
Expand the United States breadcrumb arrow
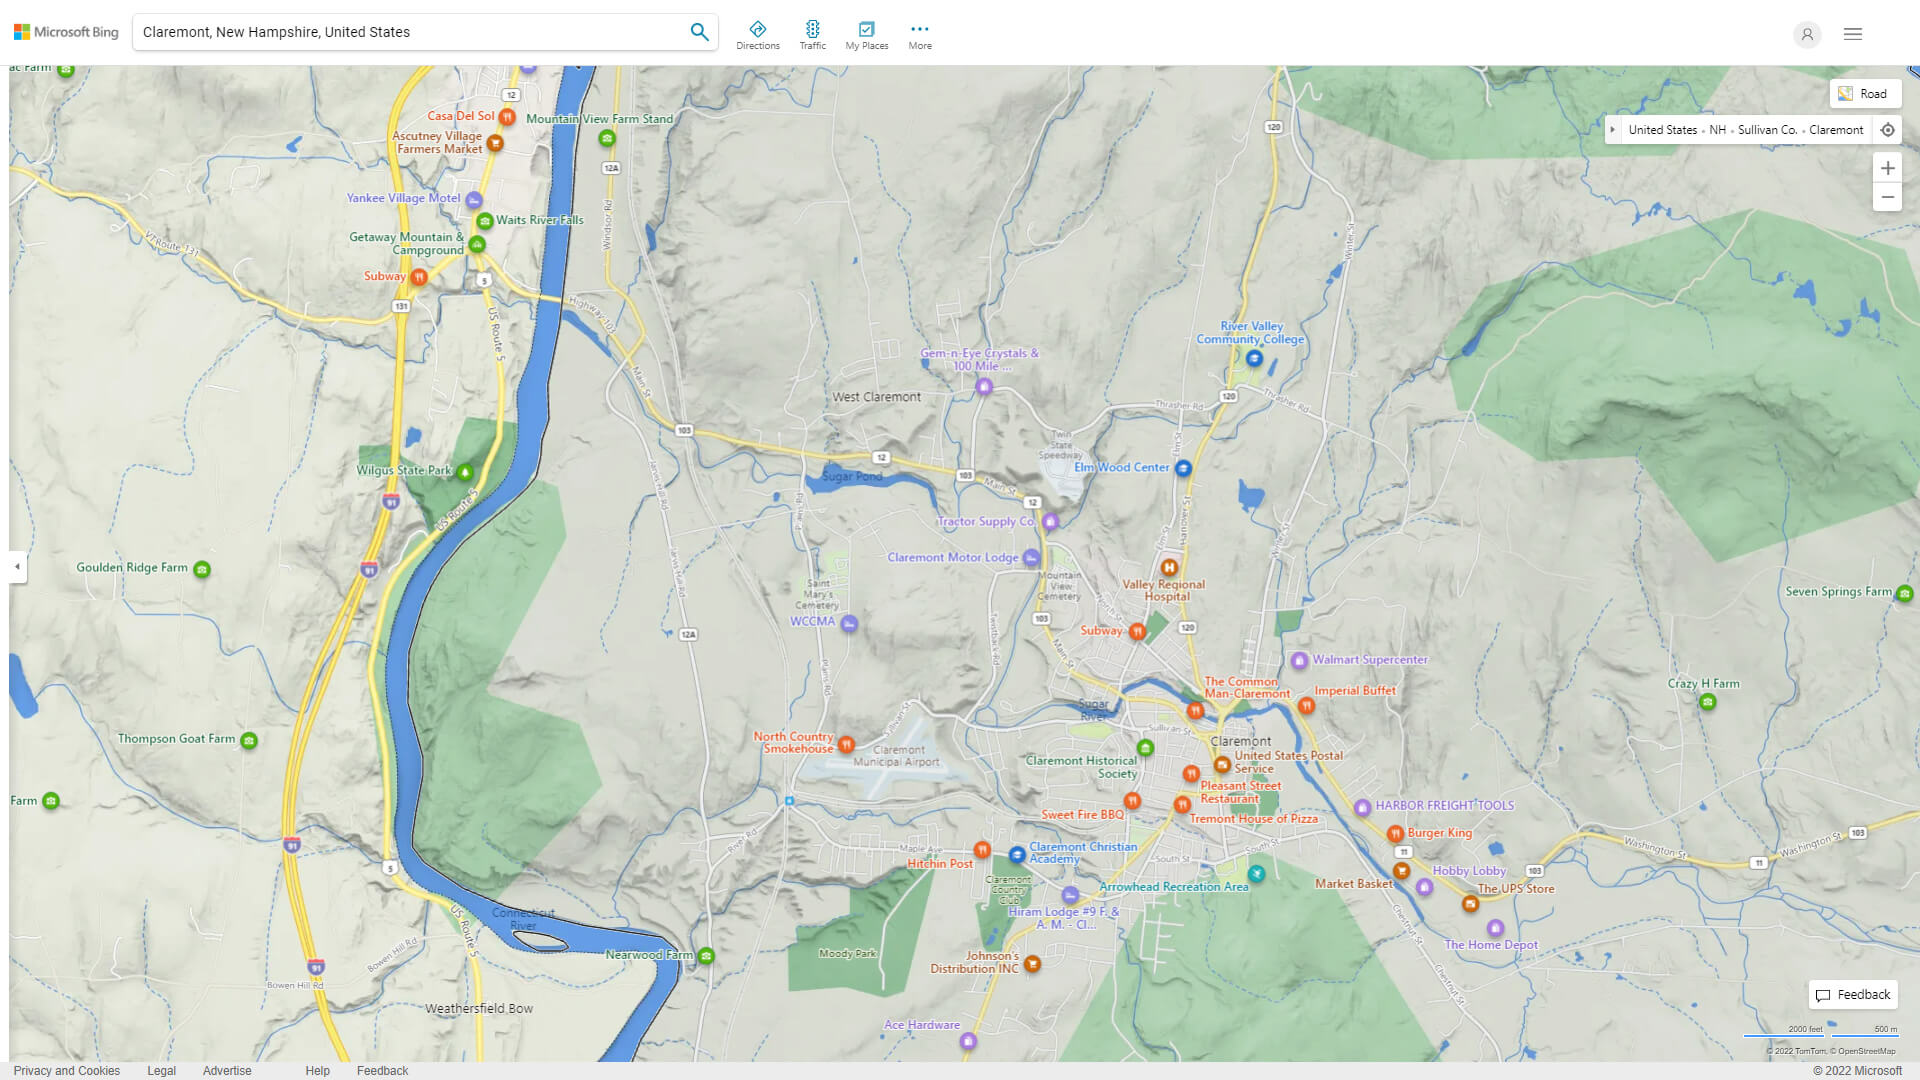coord(1613,129)
